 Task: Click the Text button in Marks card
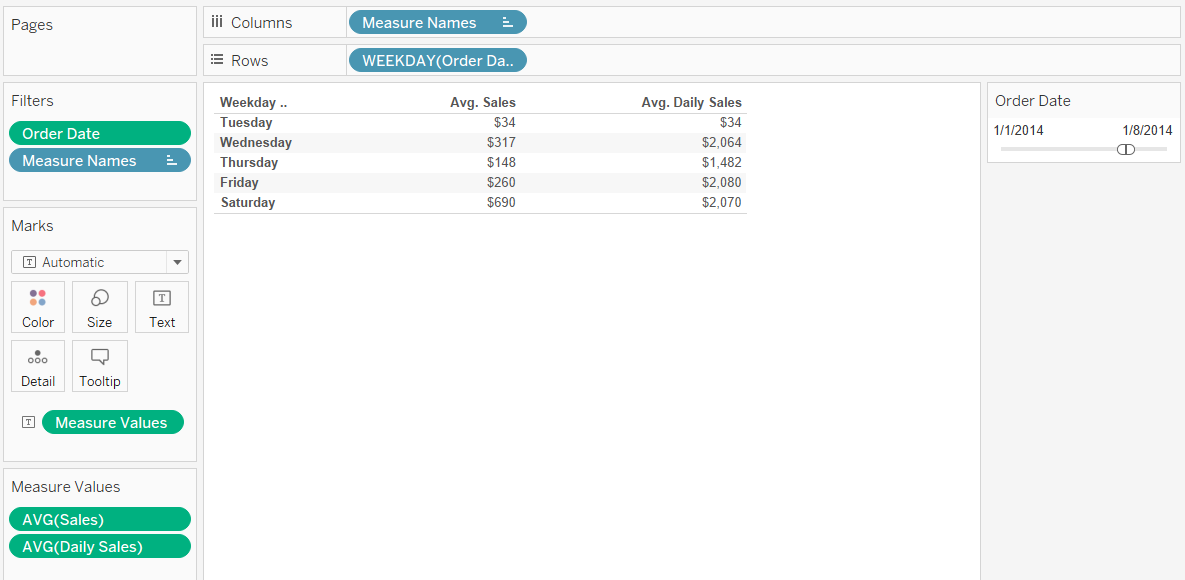tap(162, 307)
